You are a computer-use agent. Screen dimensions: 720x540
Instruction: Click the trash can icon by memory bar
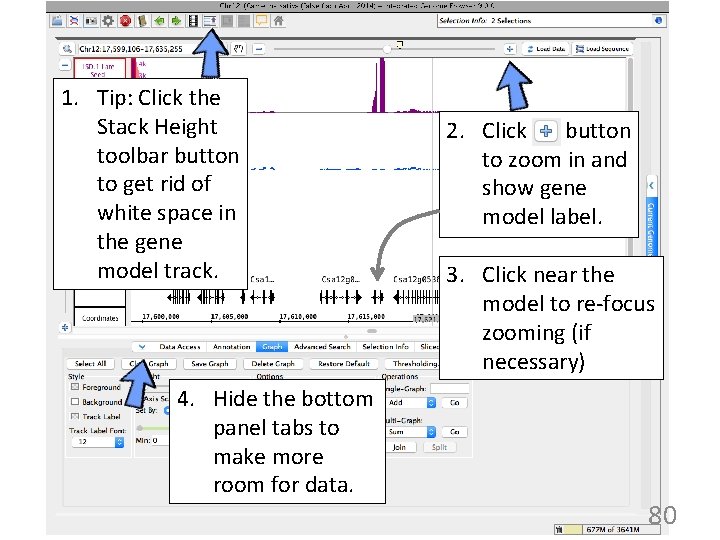pyautogui.click(x=559, y=529)
